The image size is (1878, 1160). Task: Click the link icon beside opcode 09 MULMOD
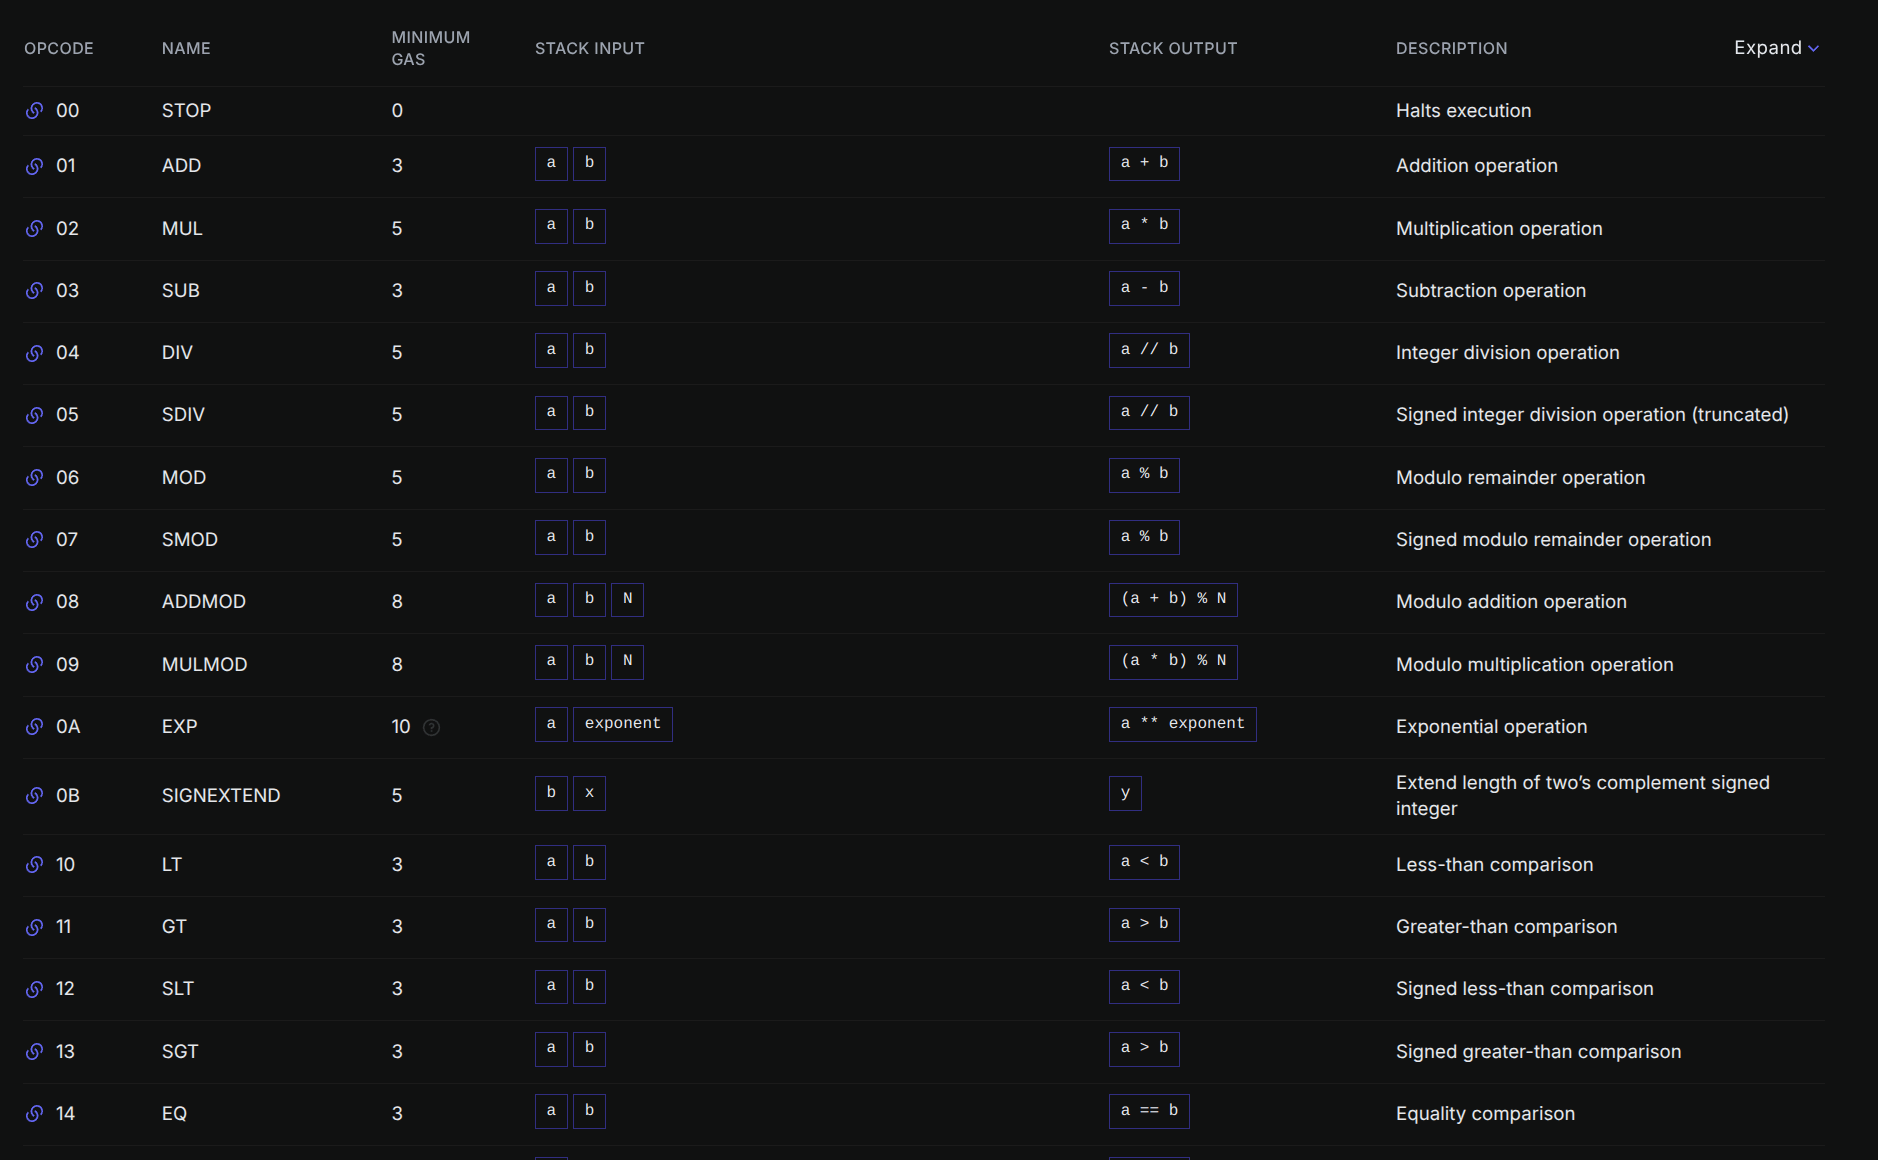point(34,665)
